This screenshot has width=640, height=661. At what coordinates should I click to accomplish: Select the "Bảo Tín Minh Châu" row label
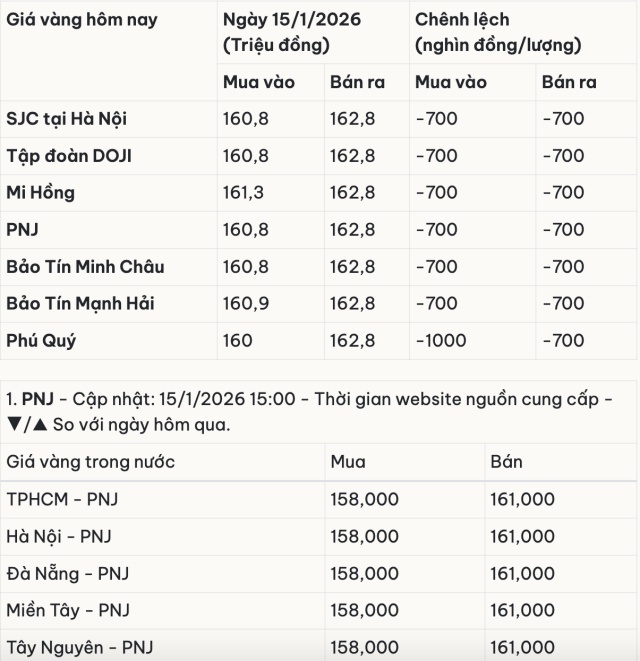pyautogui.click(x=85, y=267)
